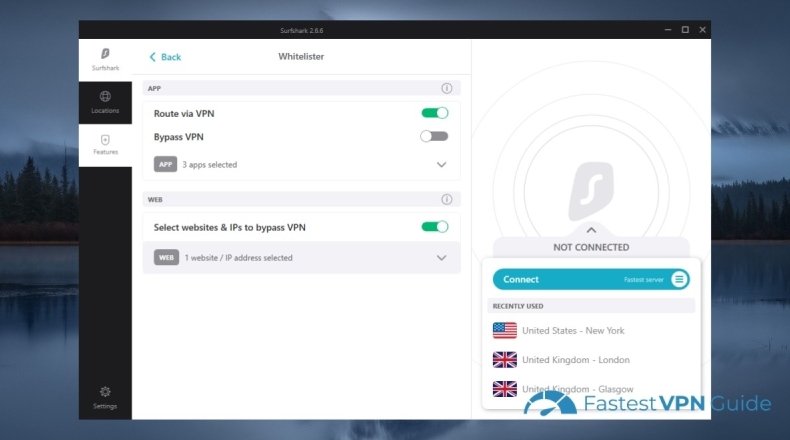This screenshot has height=440, width=790.
Task: Open Settings via the gear icon
Action: (x=105, y=396)
